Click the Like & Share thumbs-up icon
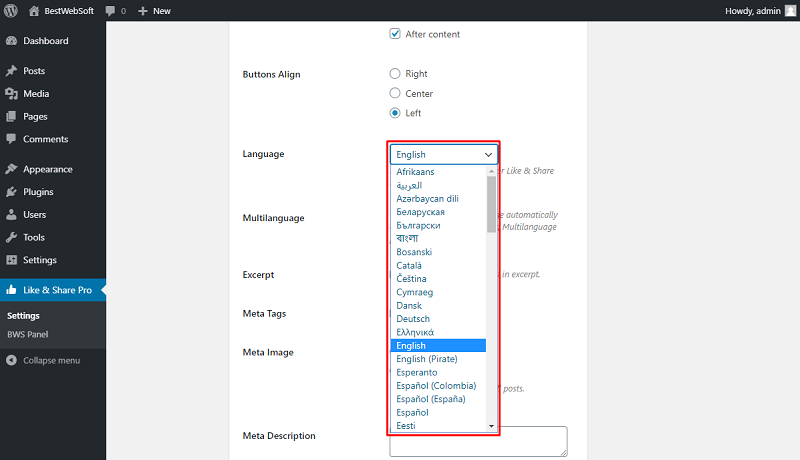800x460 pixels. 11,290
